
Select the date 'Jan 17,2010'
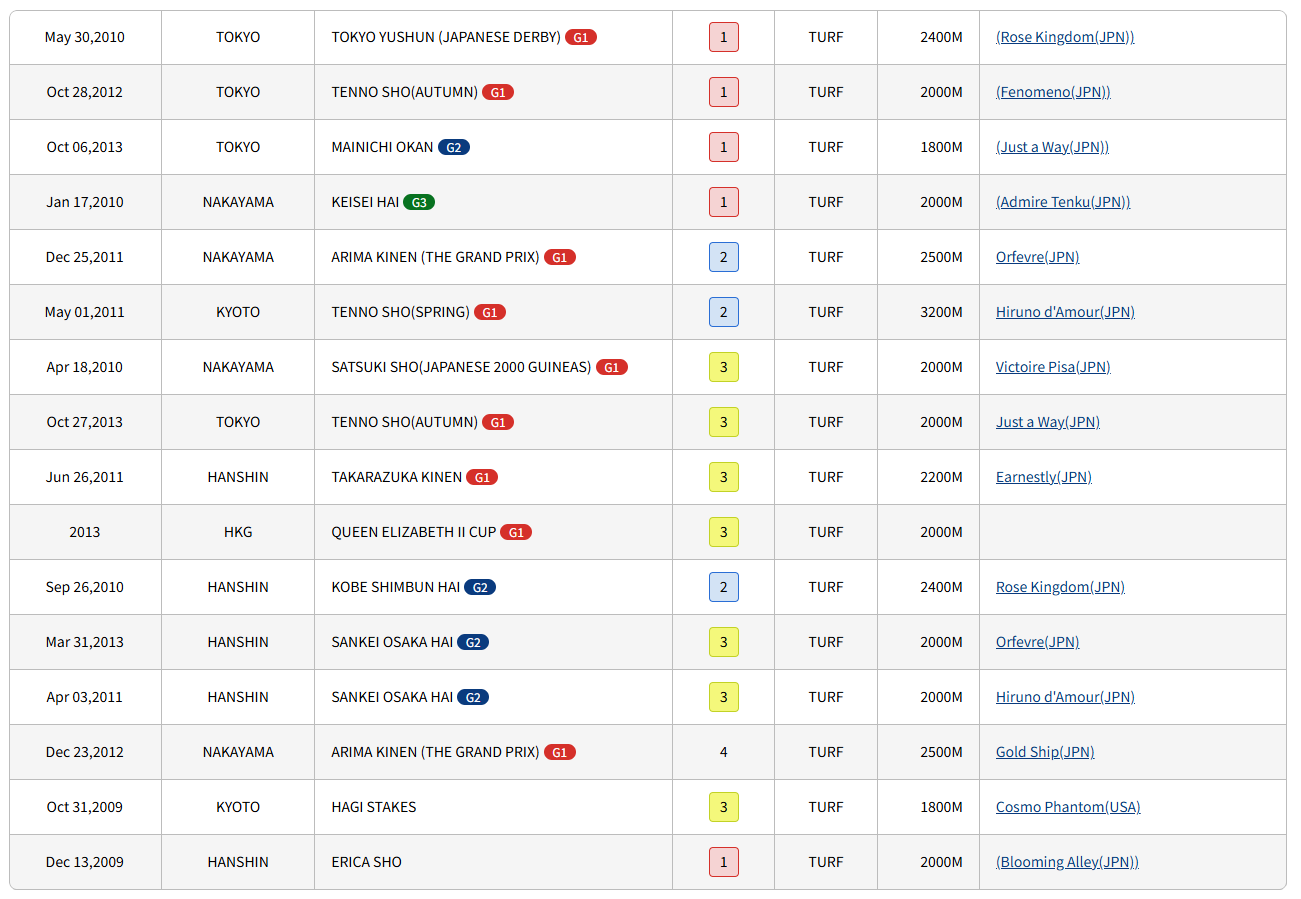point(85,202)
